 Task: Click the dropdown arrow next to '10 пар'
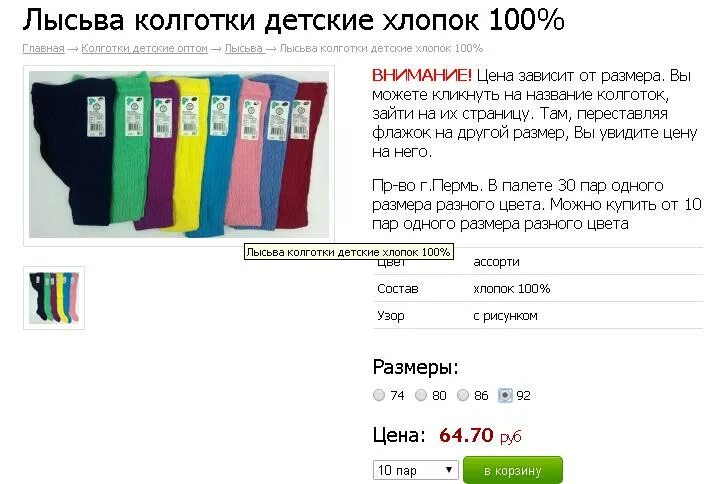(449, 470)
